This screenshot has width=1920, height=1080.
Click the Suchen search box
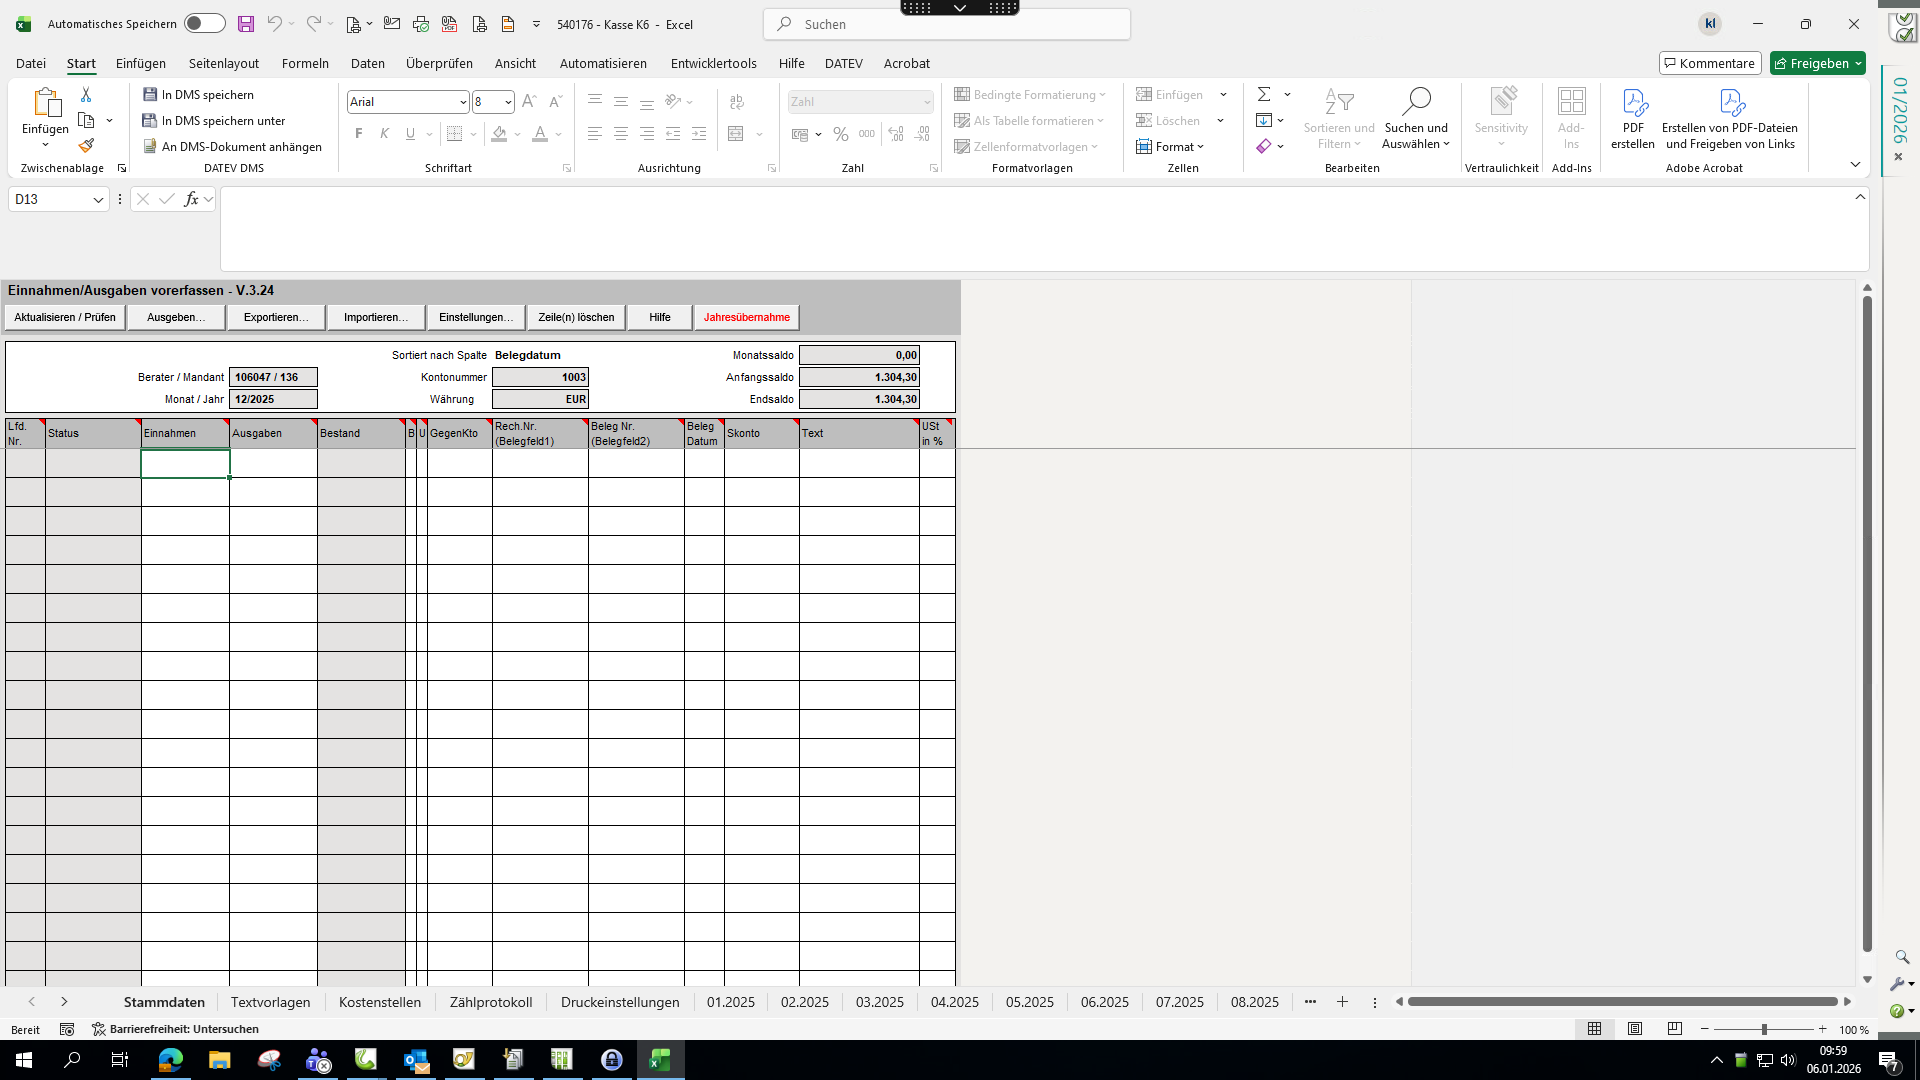click(946, 24)
